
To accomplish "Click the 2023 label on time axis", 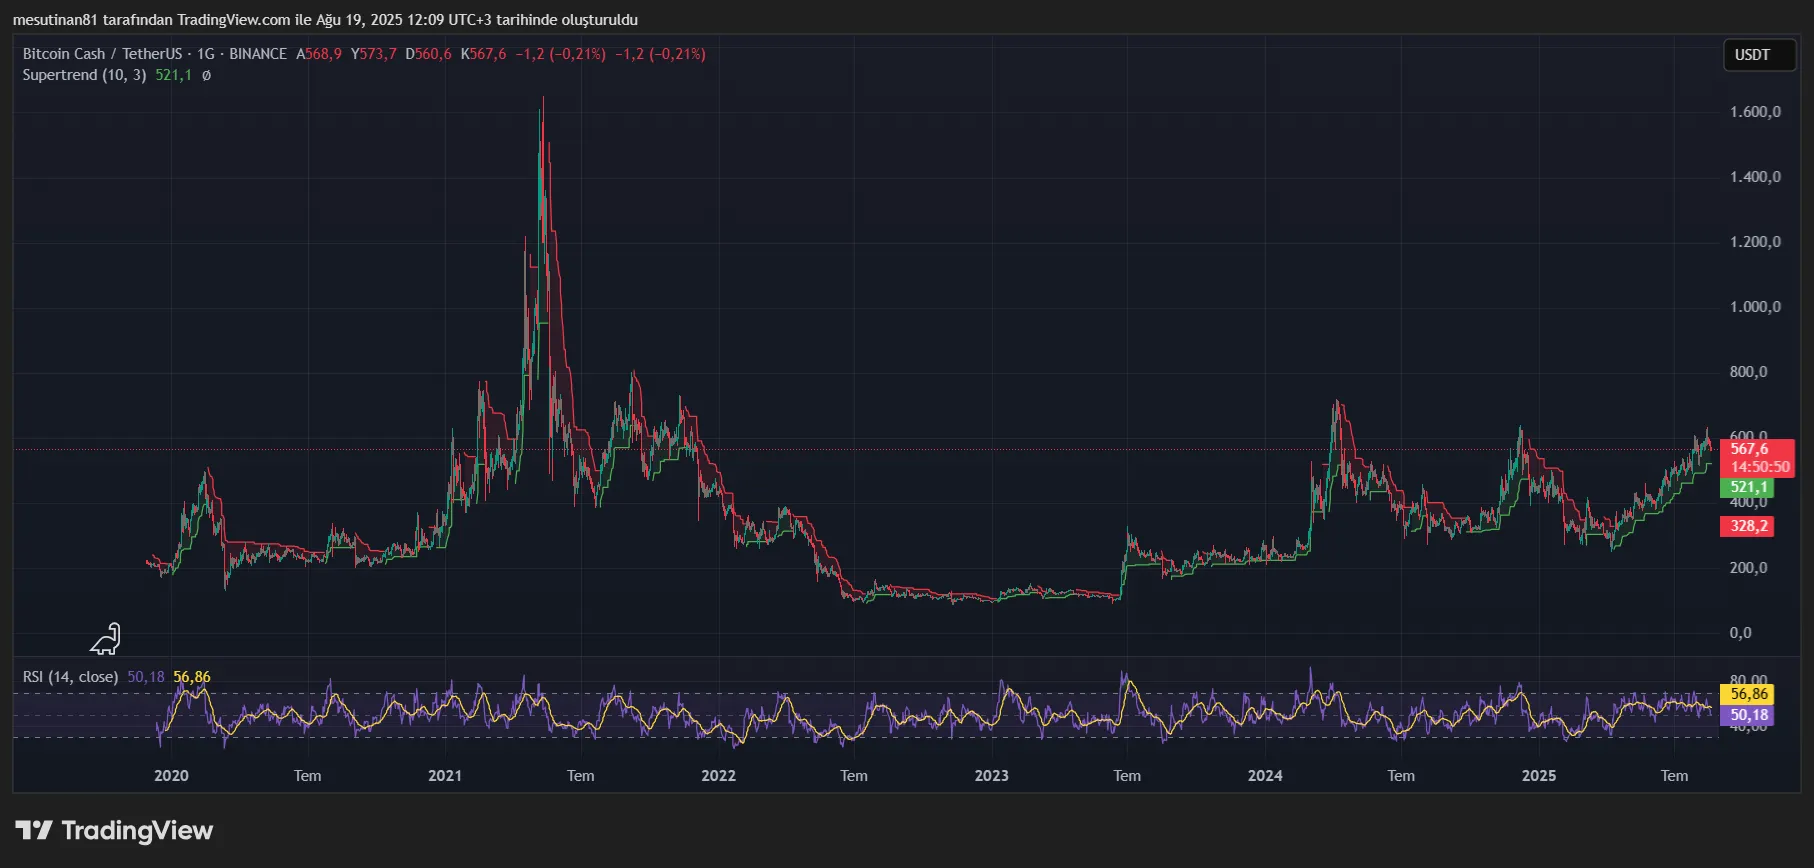I will click(x=992, y=776).
